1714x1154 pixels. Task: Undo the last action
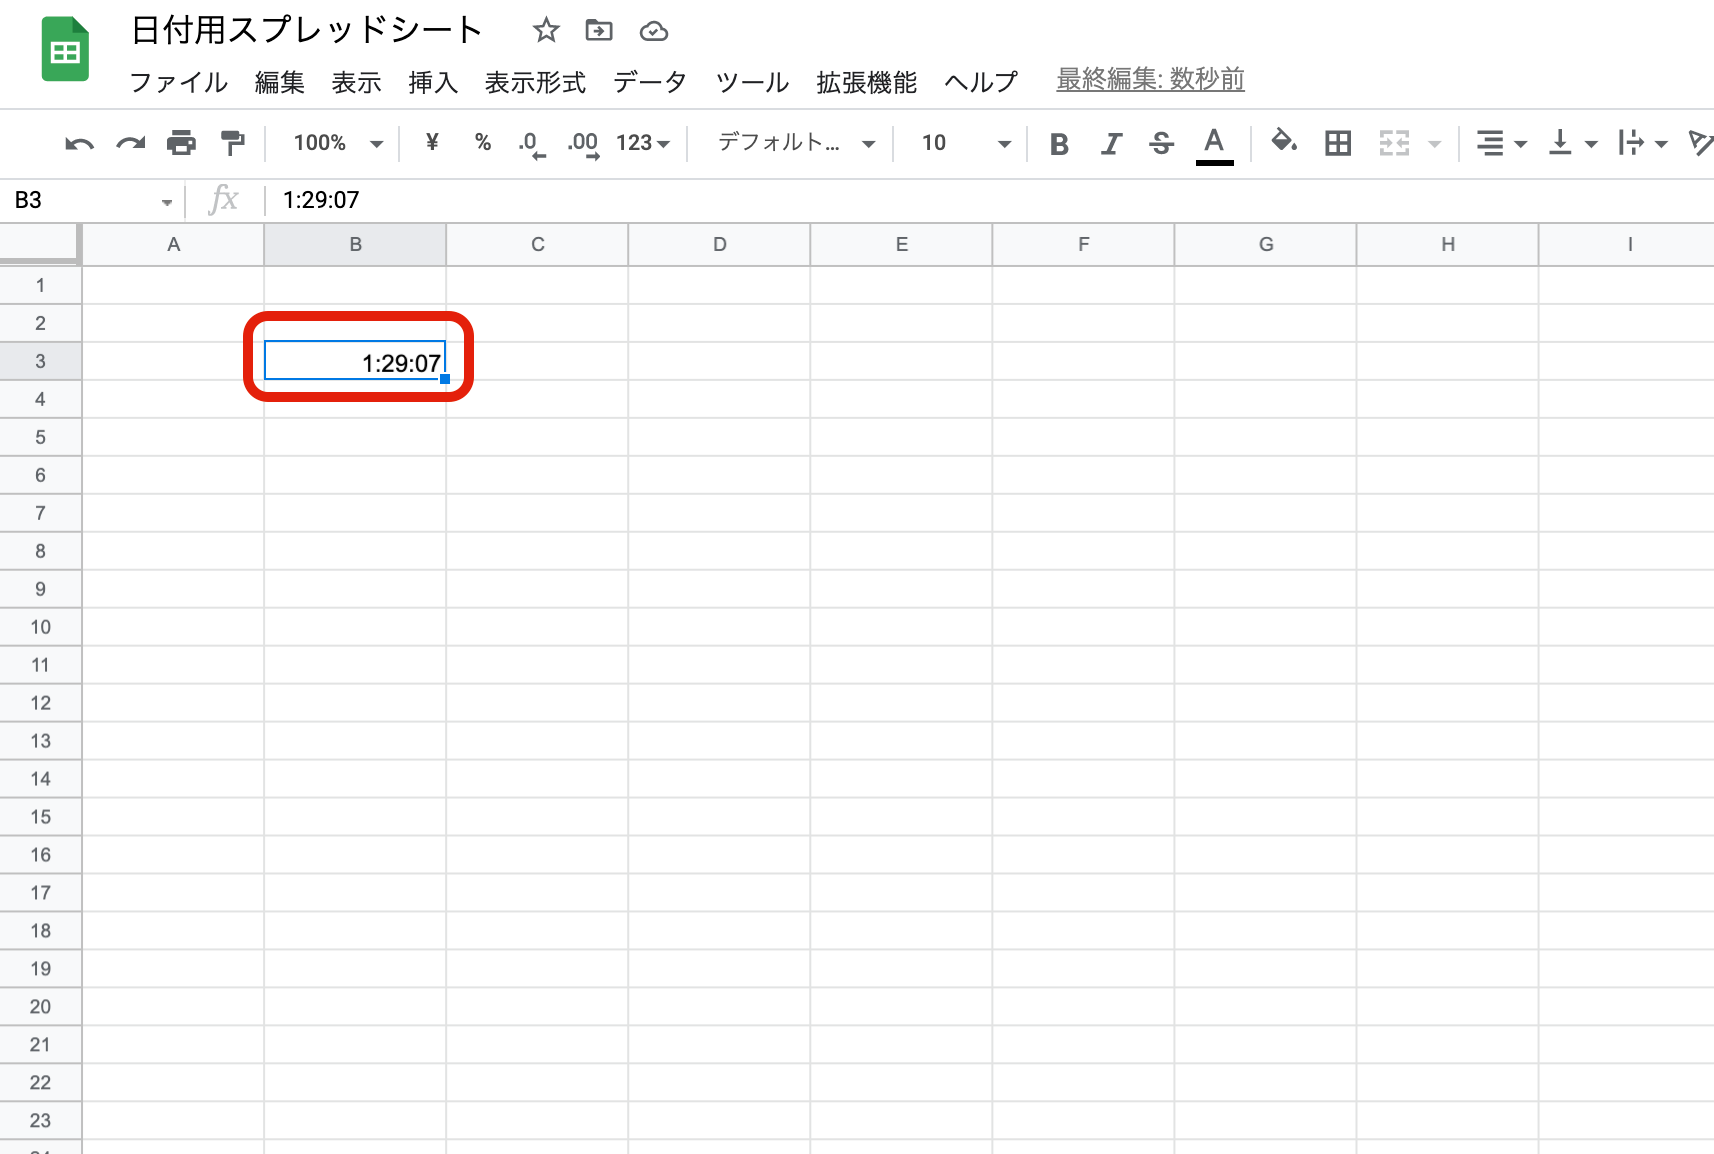click(x=79, y=143)
